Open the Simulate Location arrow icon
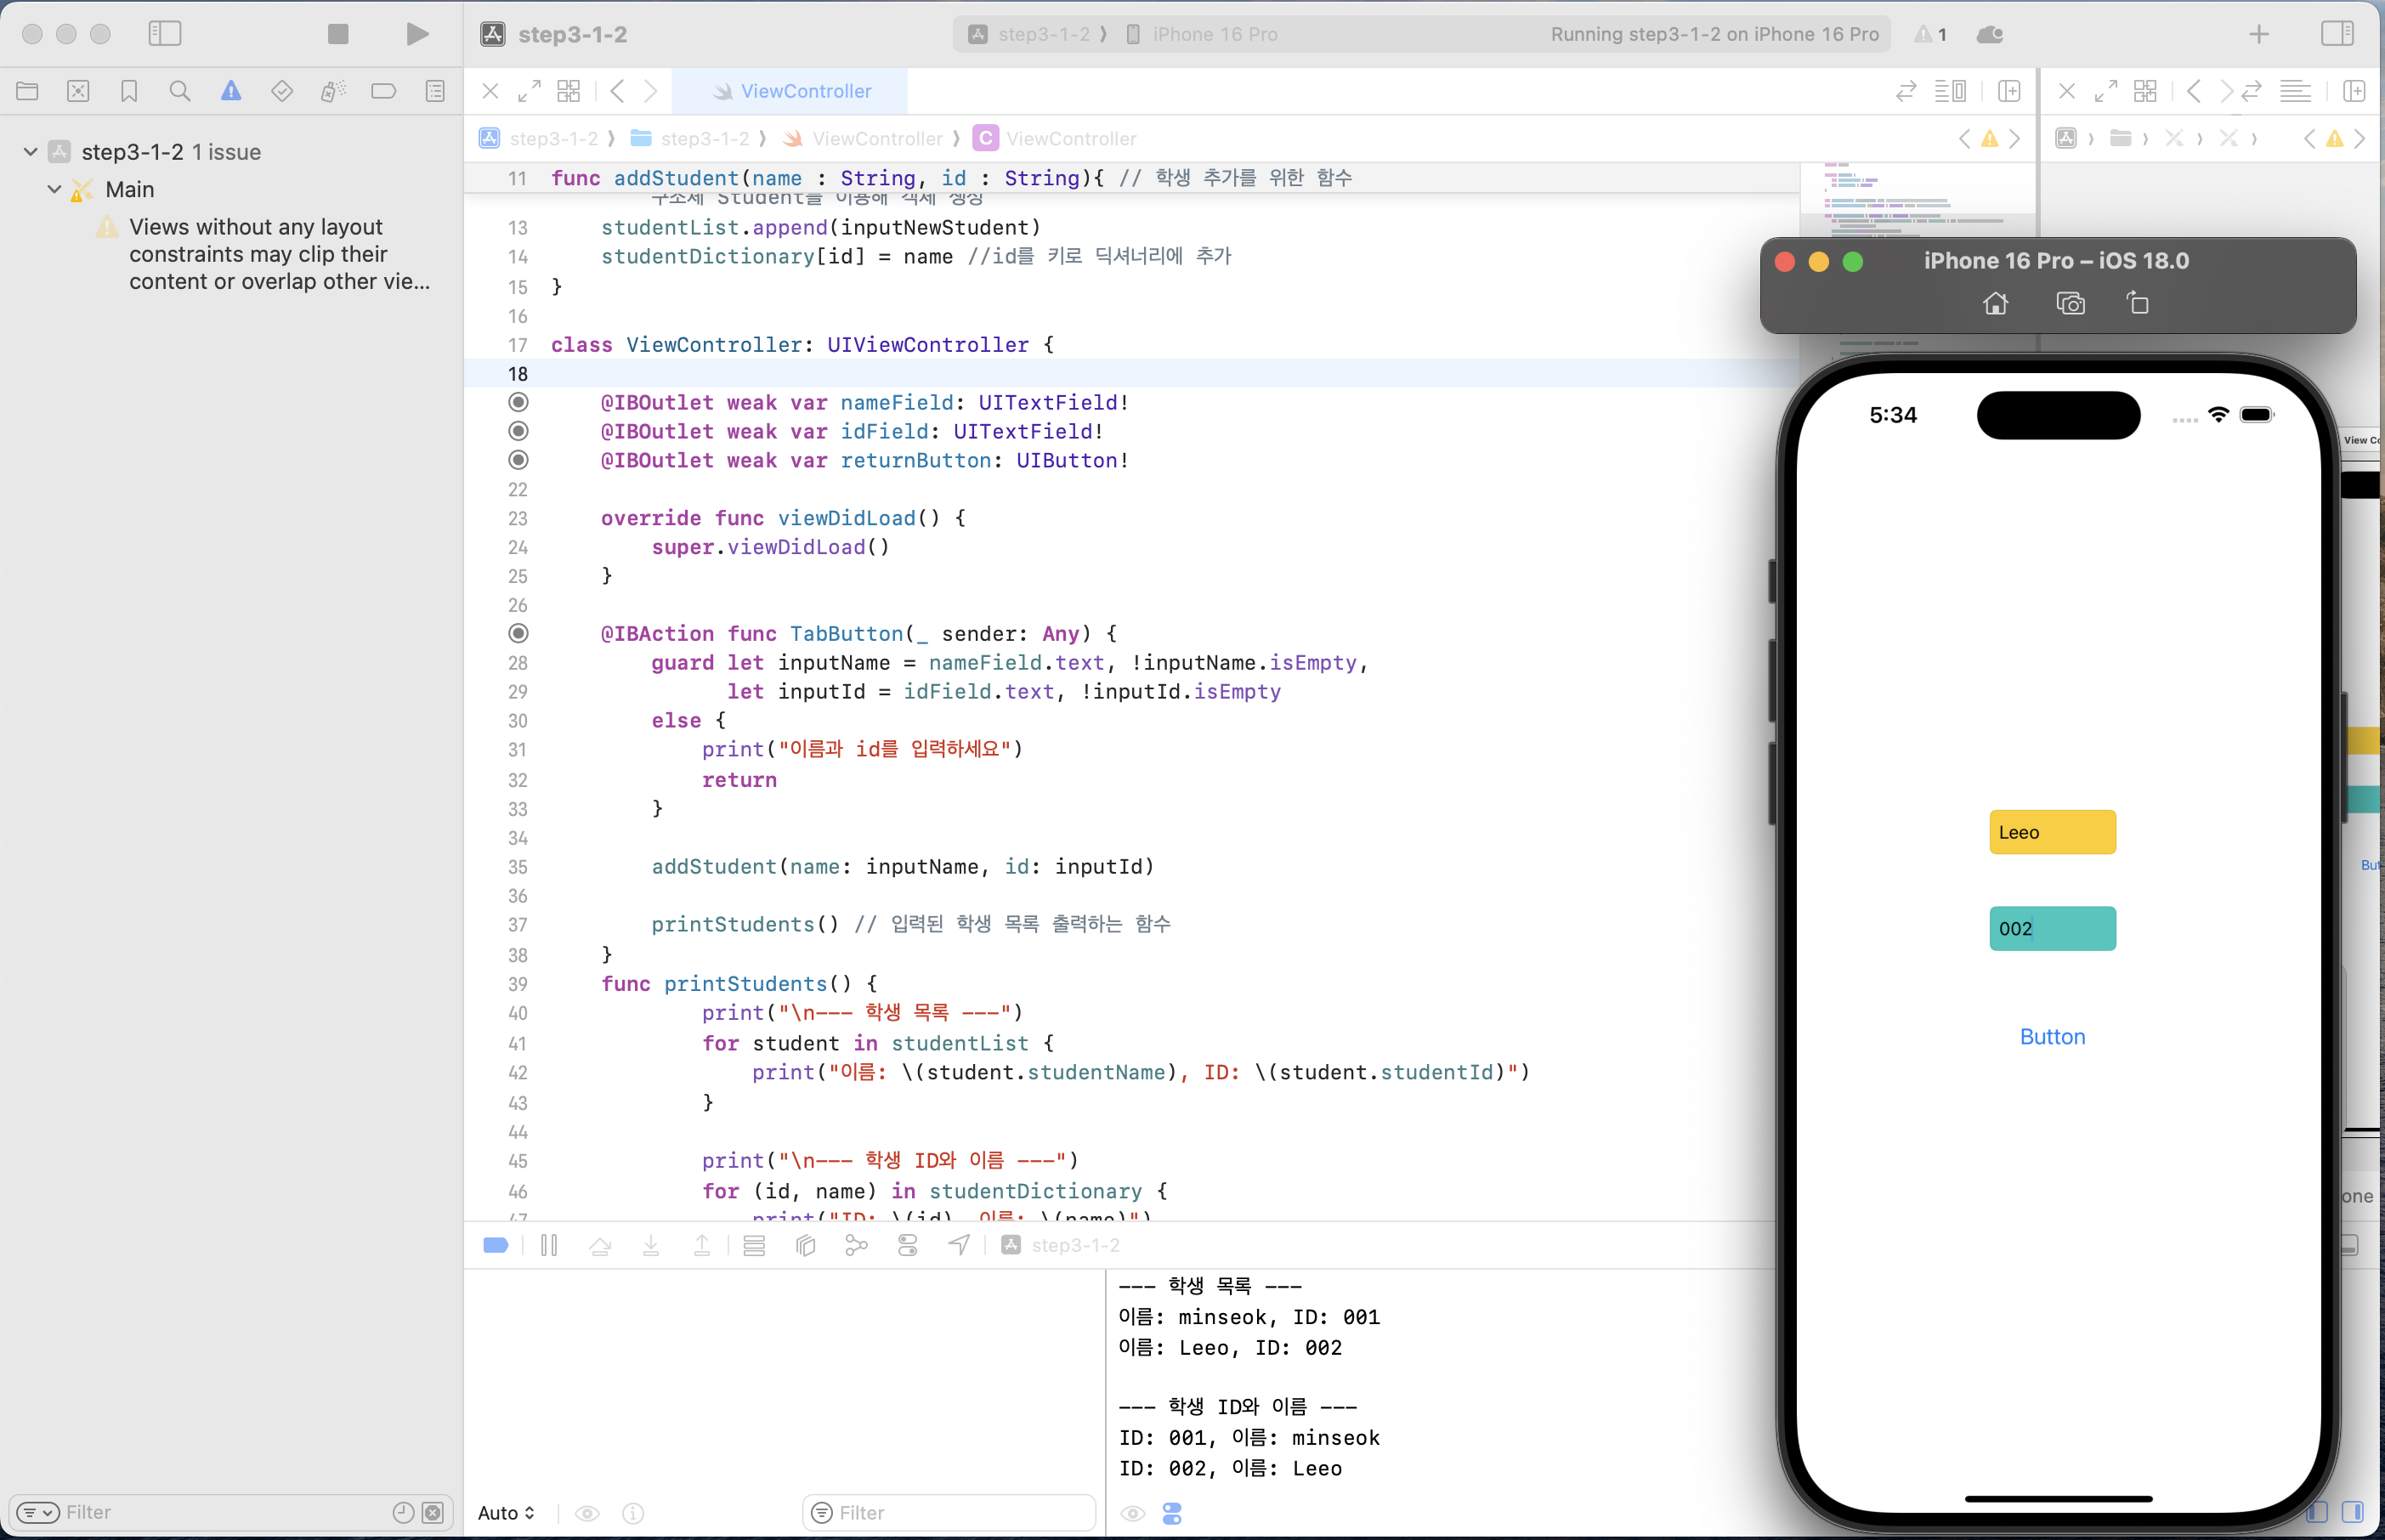The image size is (2385, 1540). pos(959,1245)
